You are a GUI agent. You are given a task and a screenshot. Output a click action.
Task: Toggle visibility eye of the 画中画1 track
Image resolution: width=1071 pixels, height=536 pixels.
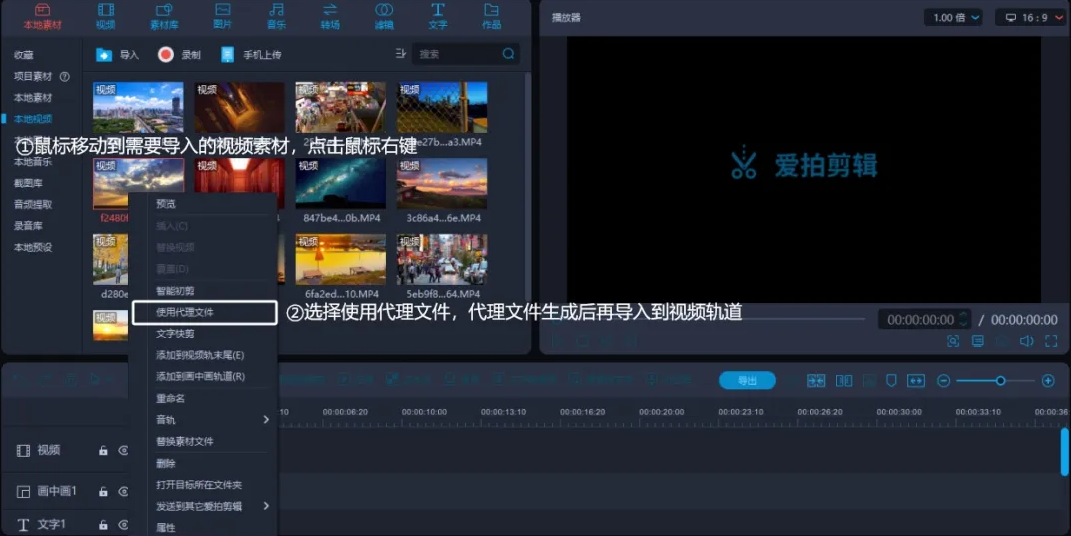pyautogui.click(x=124, y=491)
